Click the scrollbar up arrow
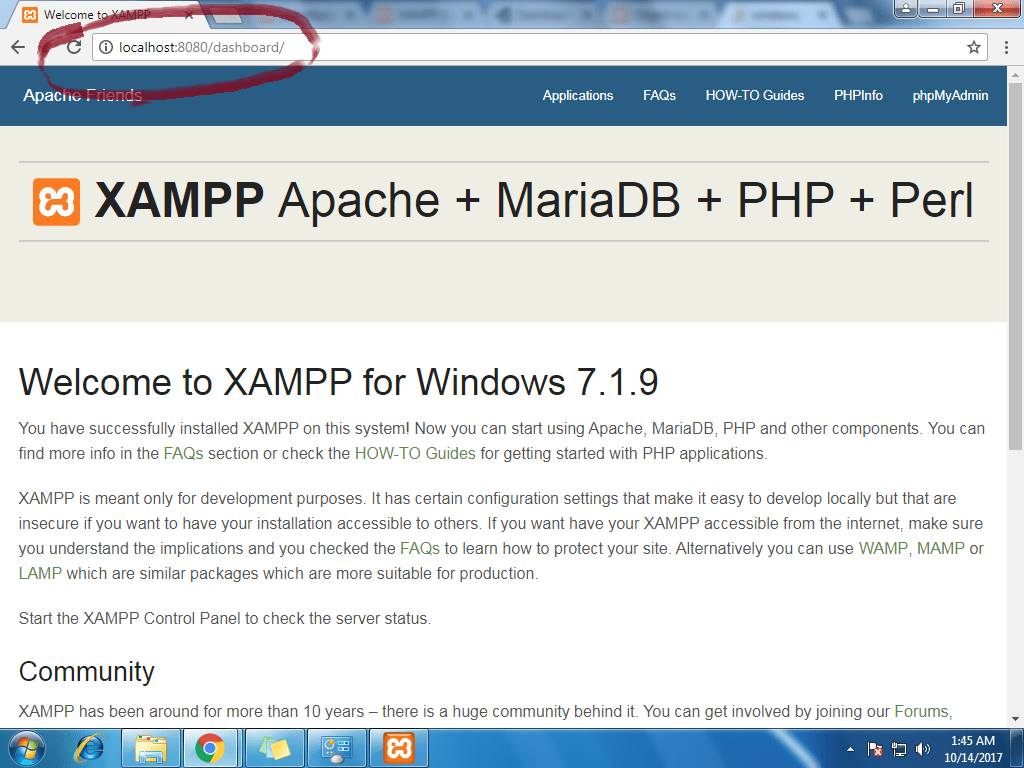Image resolution: width=1024 pixels, height=768 pixels. (1016, 74)
